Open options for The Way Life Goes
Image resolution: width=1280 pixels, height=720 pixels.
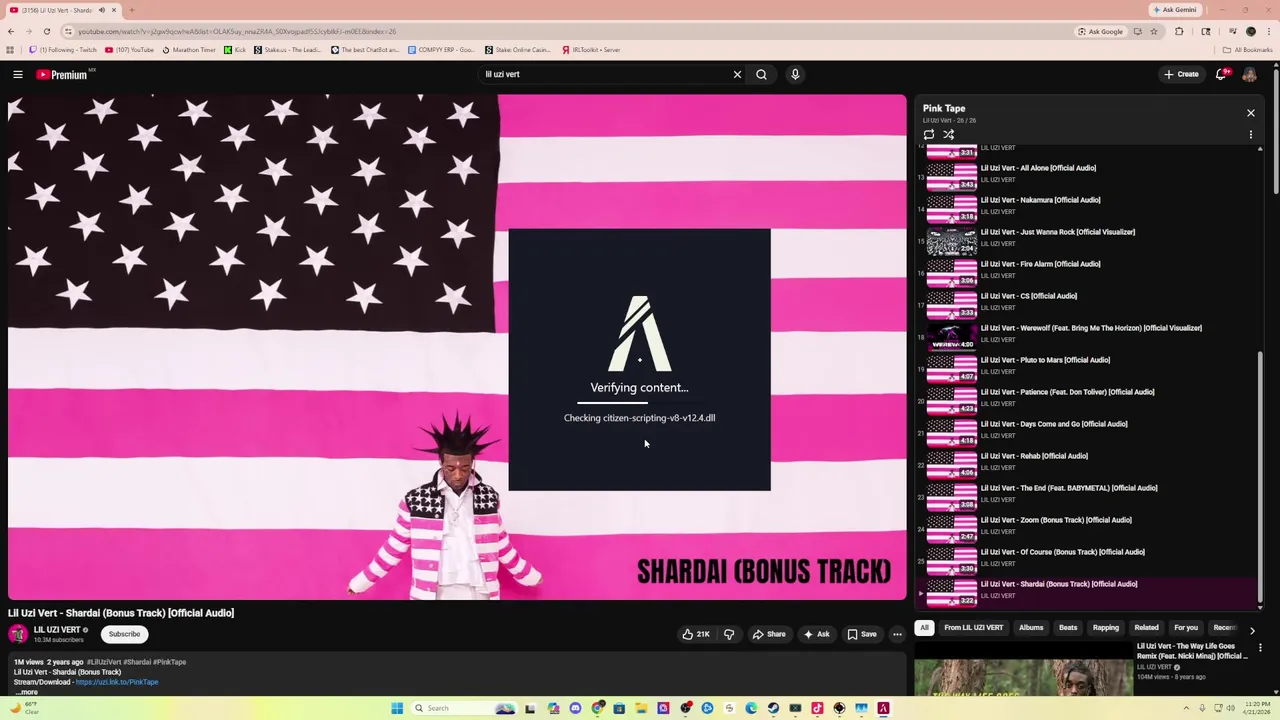[x=1260, y=648]
